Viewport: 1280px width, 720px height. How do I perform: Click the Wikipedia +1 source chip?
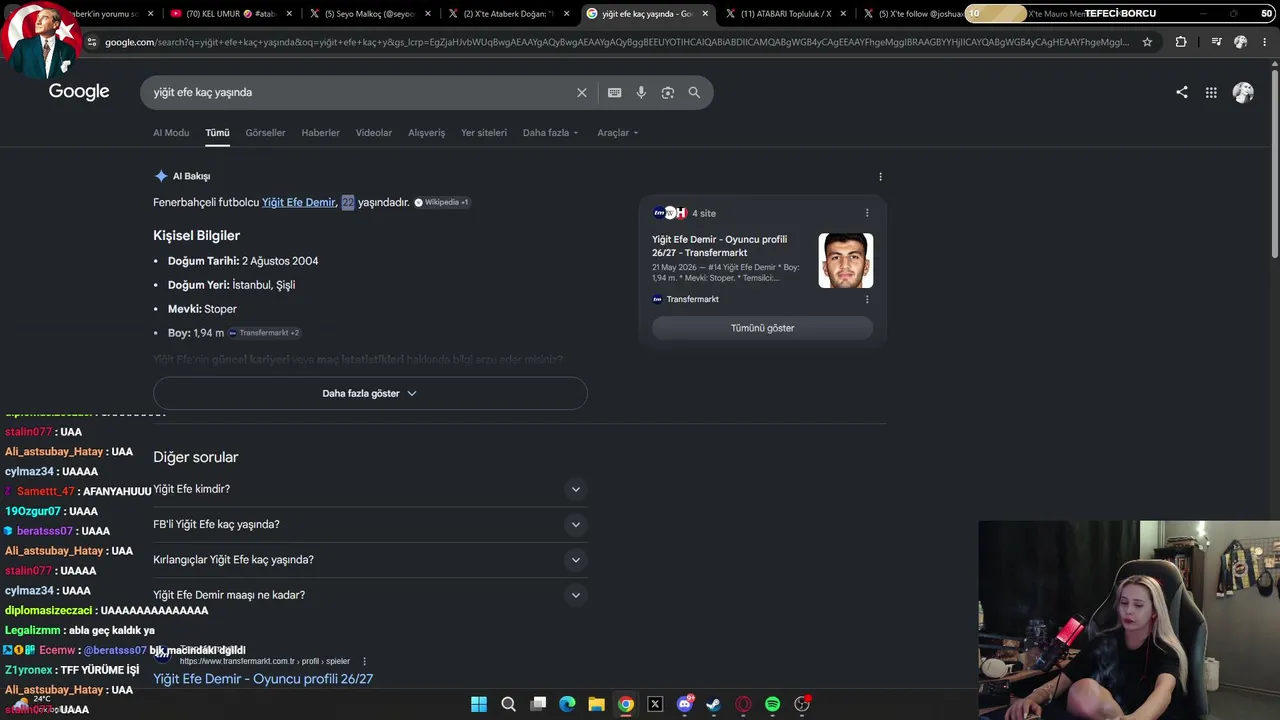pyautogui.click(x=442, y=202)
